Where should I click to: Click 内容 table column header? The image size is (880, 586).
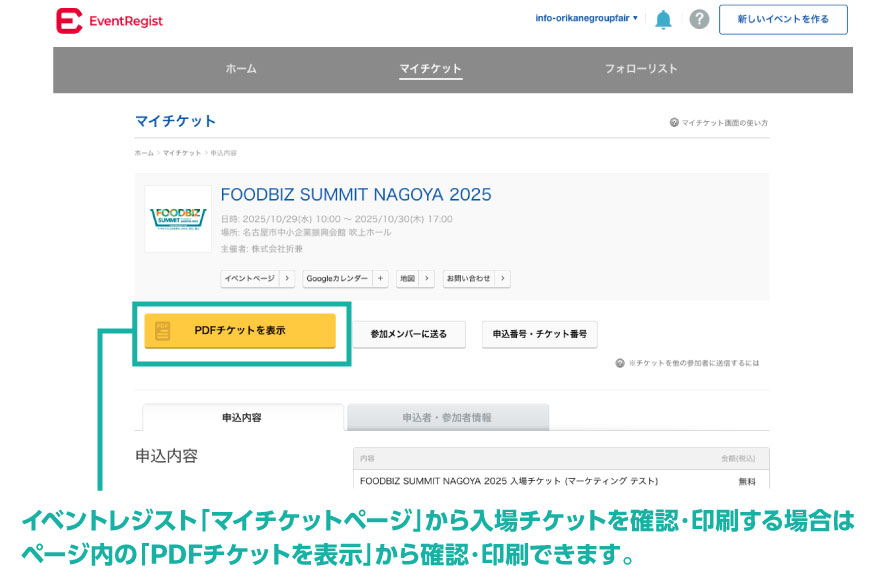(x=367, y=459)
